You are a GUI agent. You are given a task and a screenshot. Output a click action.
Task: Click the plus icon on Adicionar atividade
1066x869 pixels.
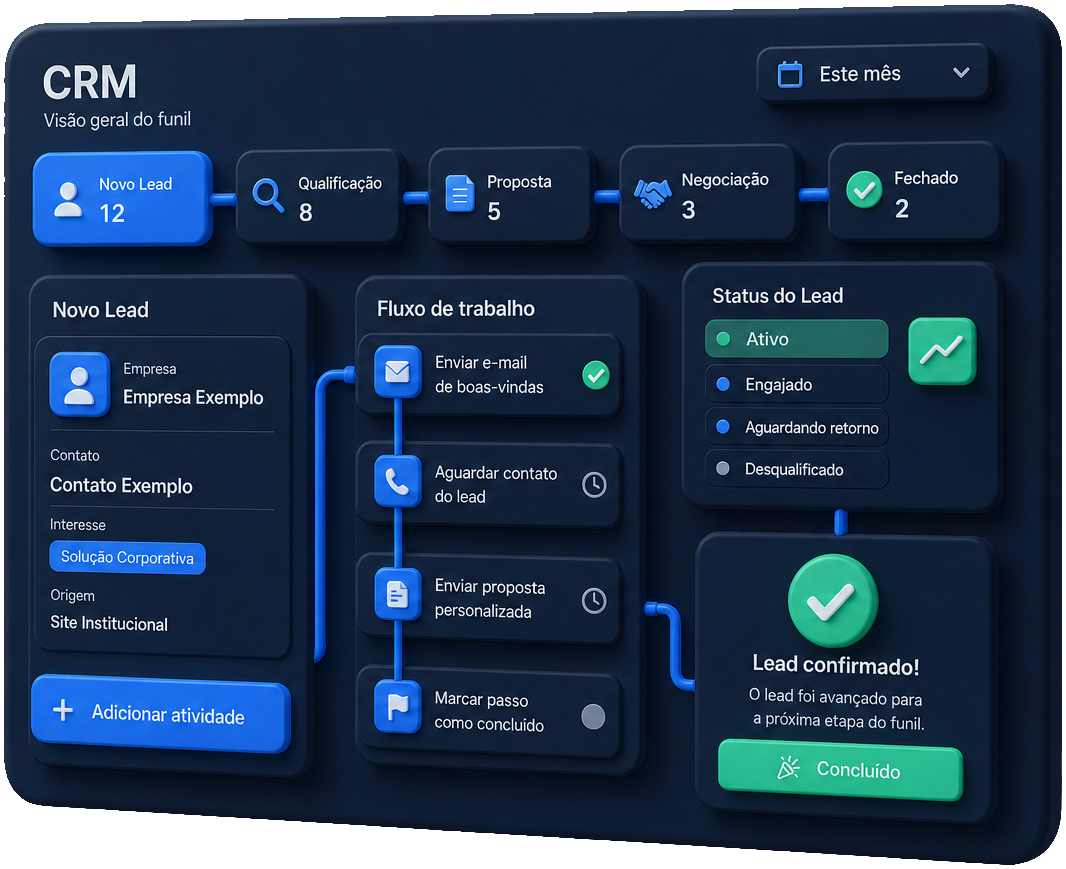coord(63,710)
